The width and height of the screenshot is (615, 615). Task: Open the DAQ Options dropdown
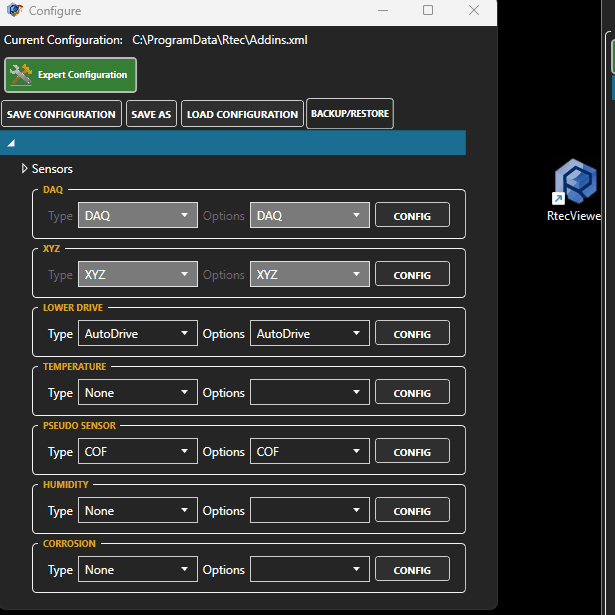pos(309,215)
